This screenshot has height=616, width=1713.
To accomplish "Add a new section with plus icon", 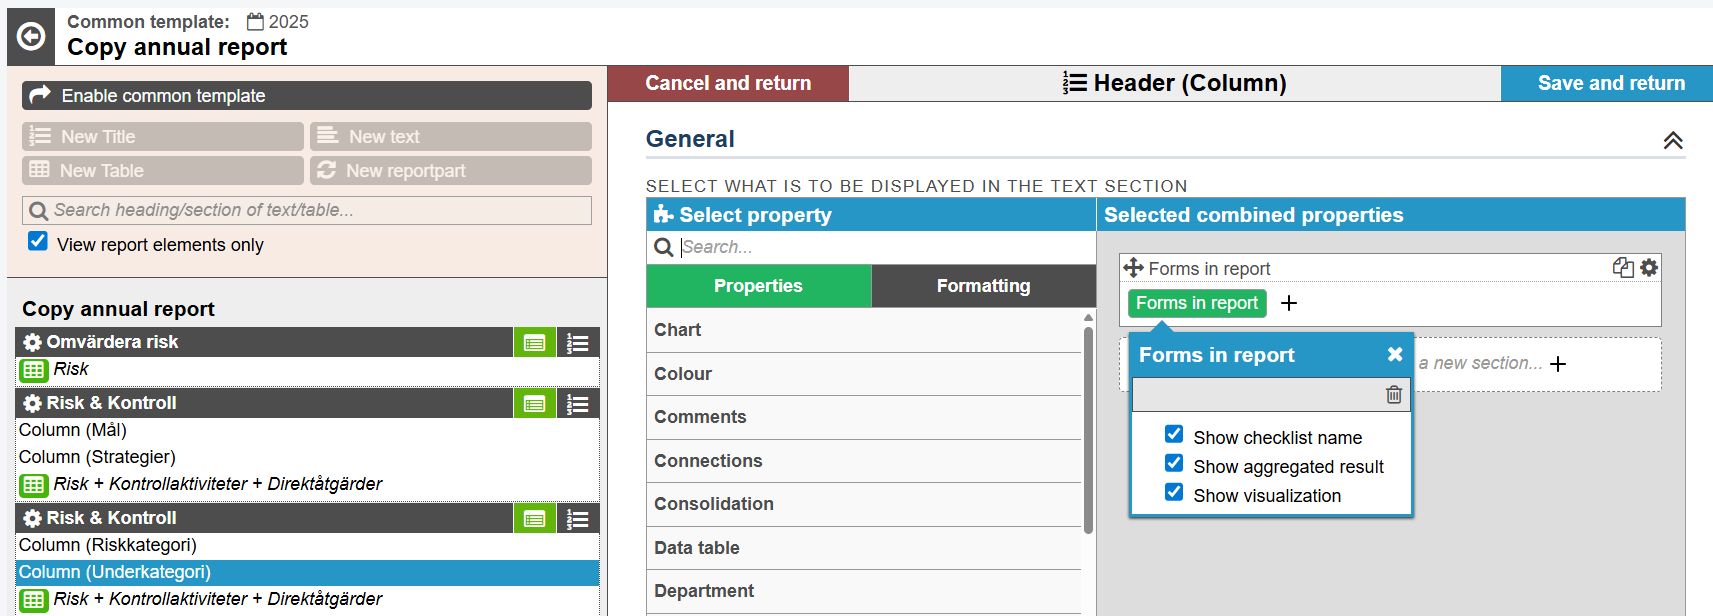I will click(x=1558, y=364).
